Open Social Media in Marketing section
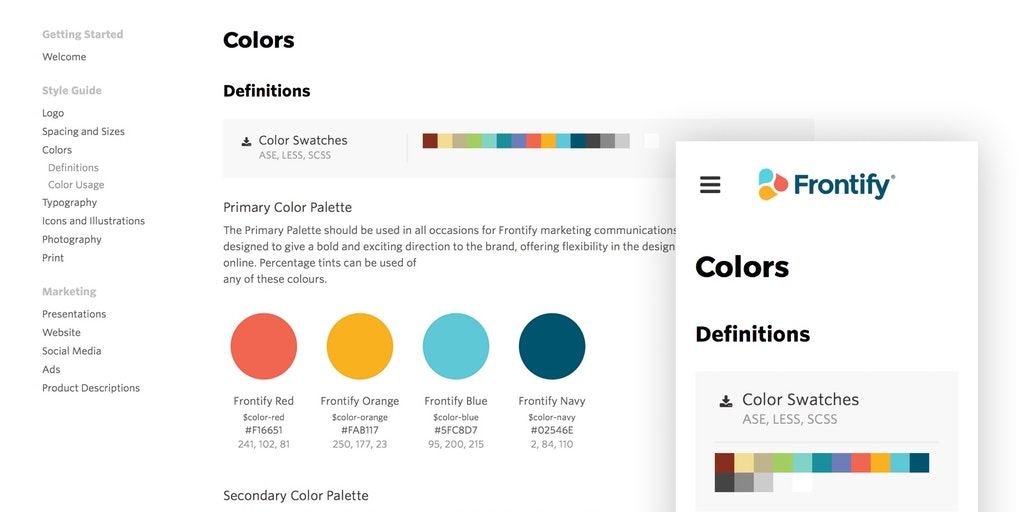The width and height of the screenshot is (1024, 512). [71, 351]
